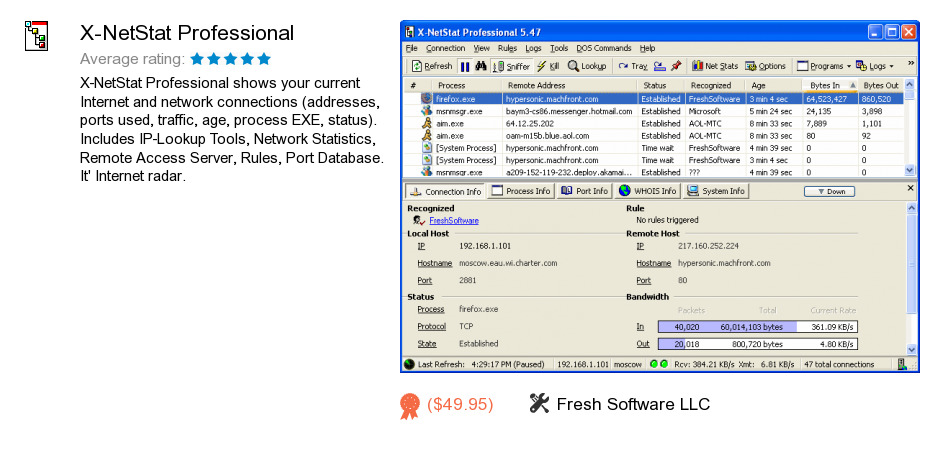This screenshot has height=450, width=940.
Task: Click the five-star average rating
Action: pyautogui.click(x=231, y=59)
